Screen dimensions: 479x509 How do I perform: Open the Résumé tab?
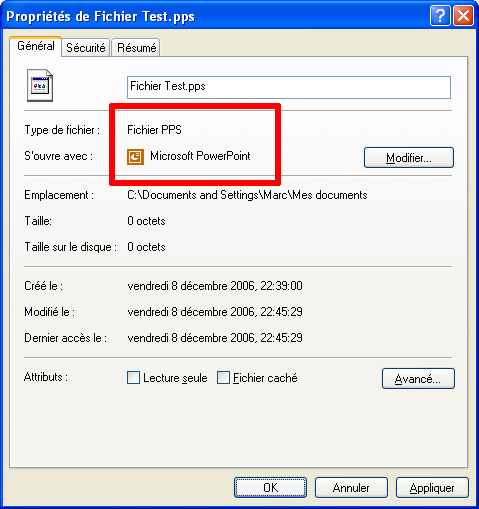pyautogui.click(x=136, y=48)
